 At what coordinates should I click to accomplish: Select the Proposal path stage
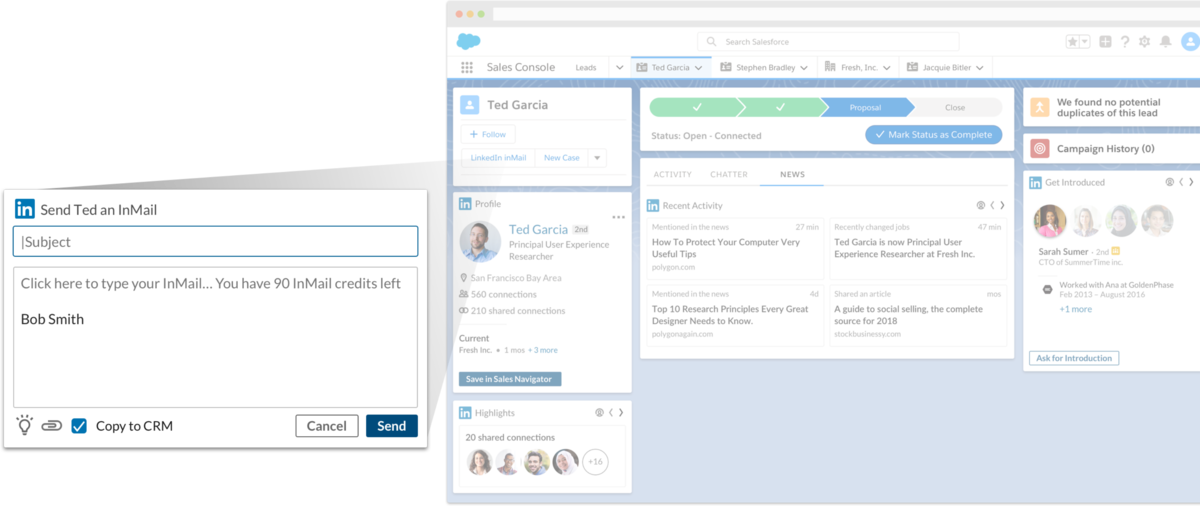pos(866,107)
